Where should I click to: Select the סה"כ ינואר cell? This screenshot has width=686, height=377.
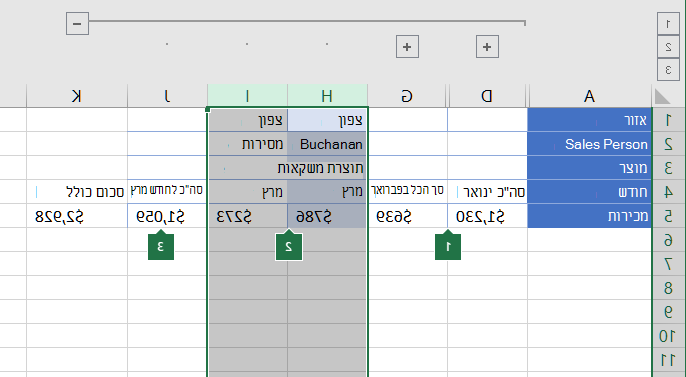click(x=487, y=192)
